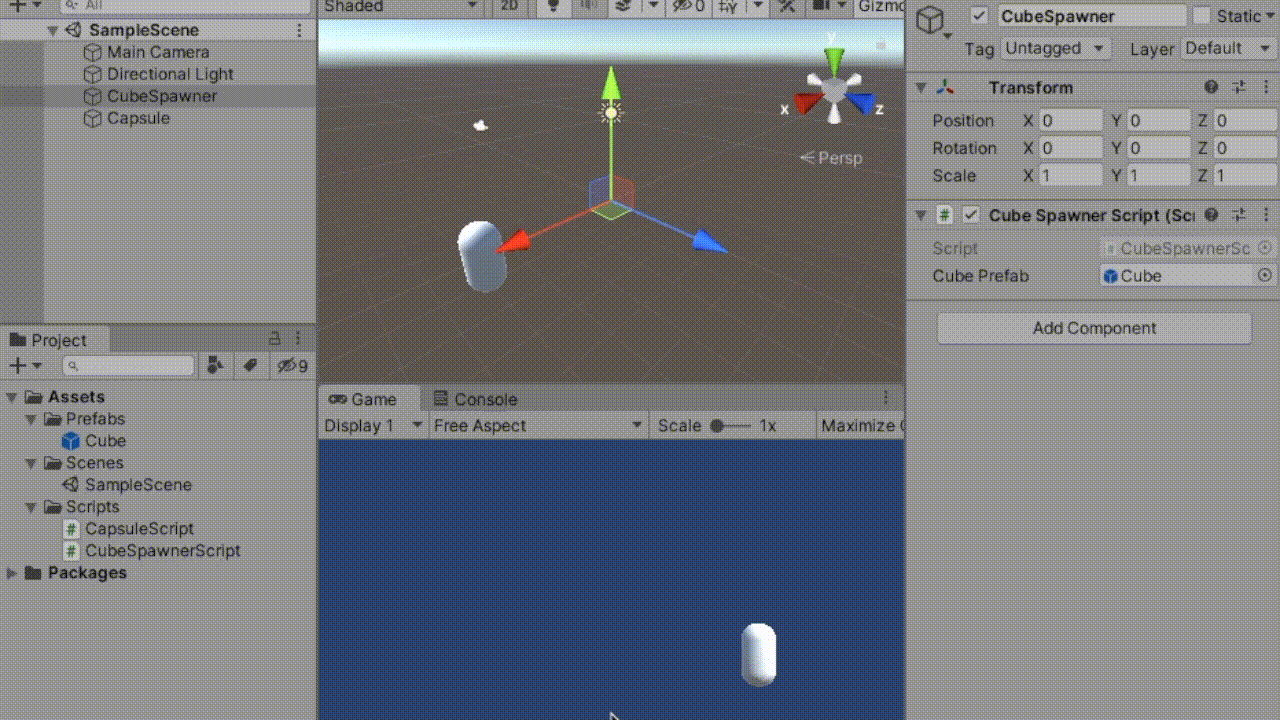
Task: Switch to the Console tab
Action: click(475, 399)
